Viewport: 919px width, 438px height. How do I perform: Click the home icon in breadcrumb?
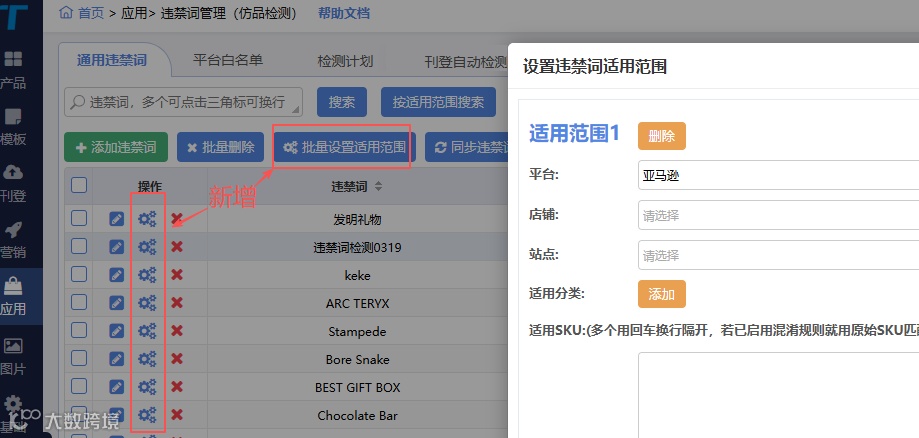pyautogui.click(x=66, y=12)
